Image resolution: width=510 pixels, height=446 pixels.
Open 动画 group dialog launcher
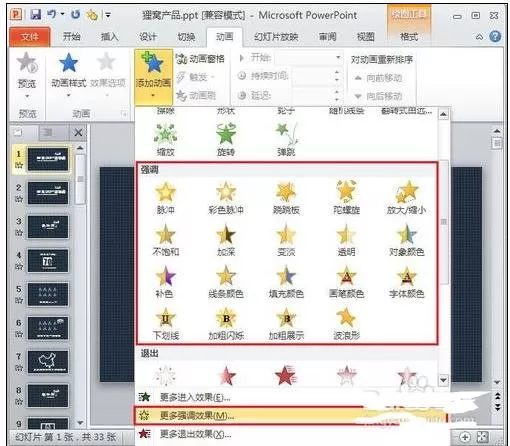124,114
